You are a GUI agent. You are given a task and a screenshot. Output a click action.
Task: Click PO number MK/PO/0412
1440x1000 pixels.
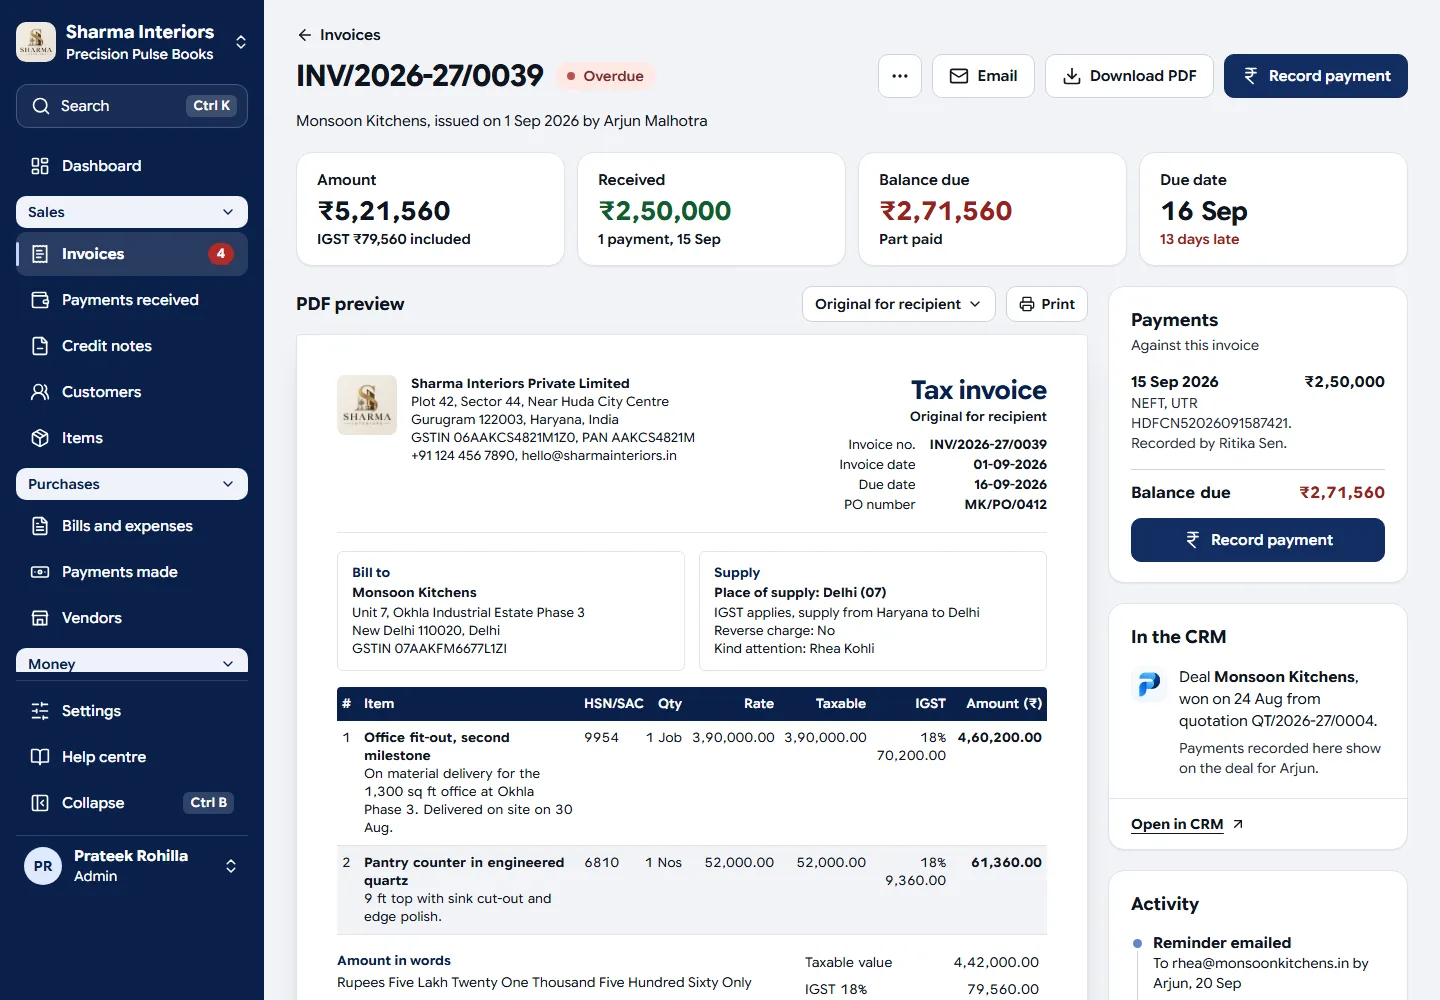coord(1005,505)
